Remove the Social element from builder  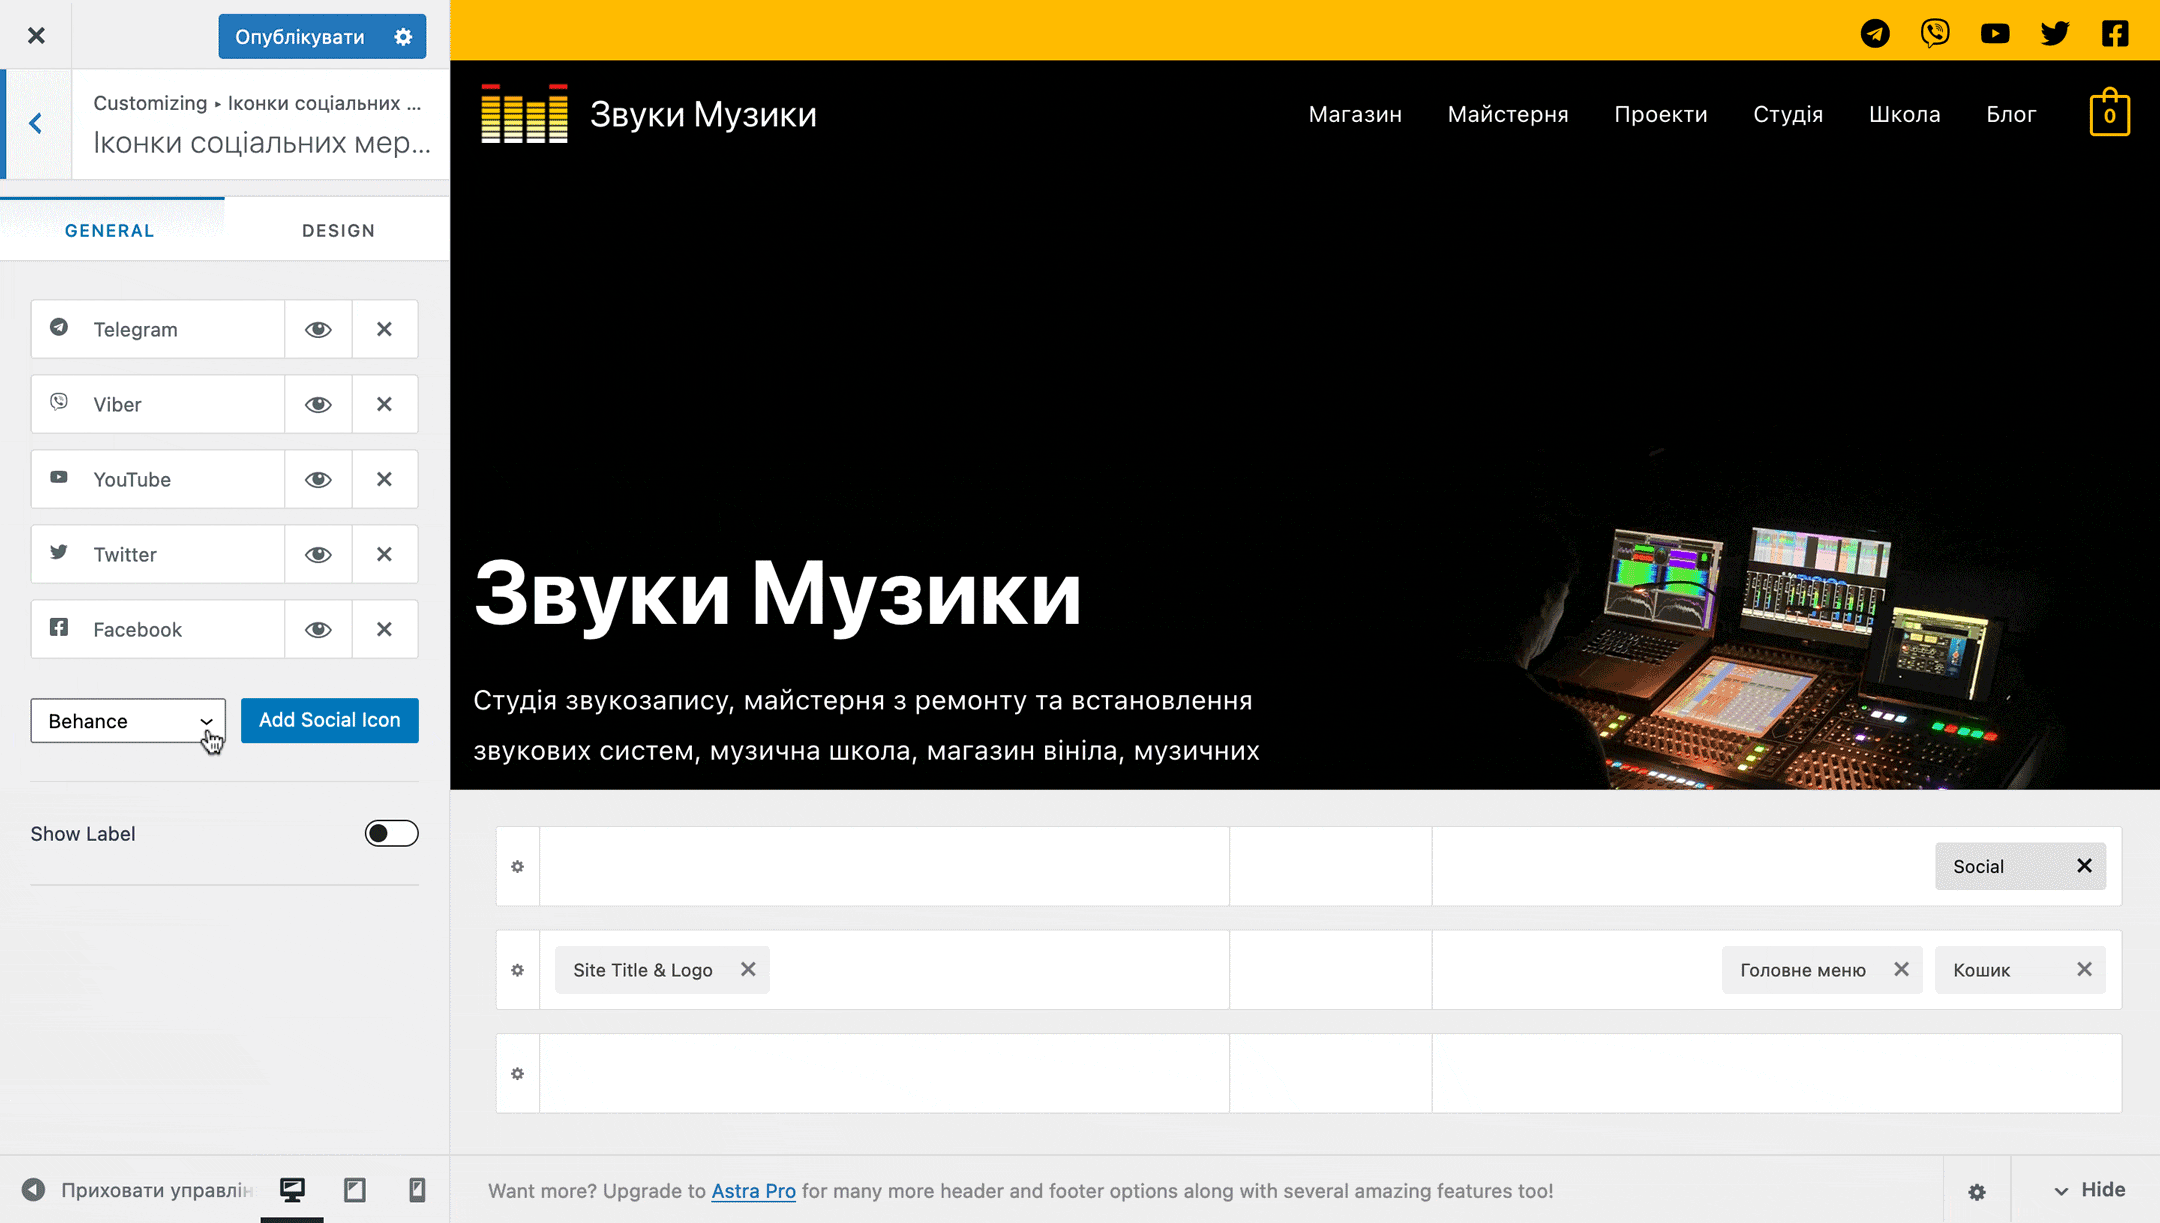pyautogui.click(x=2084, y=866)
